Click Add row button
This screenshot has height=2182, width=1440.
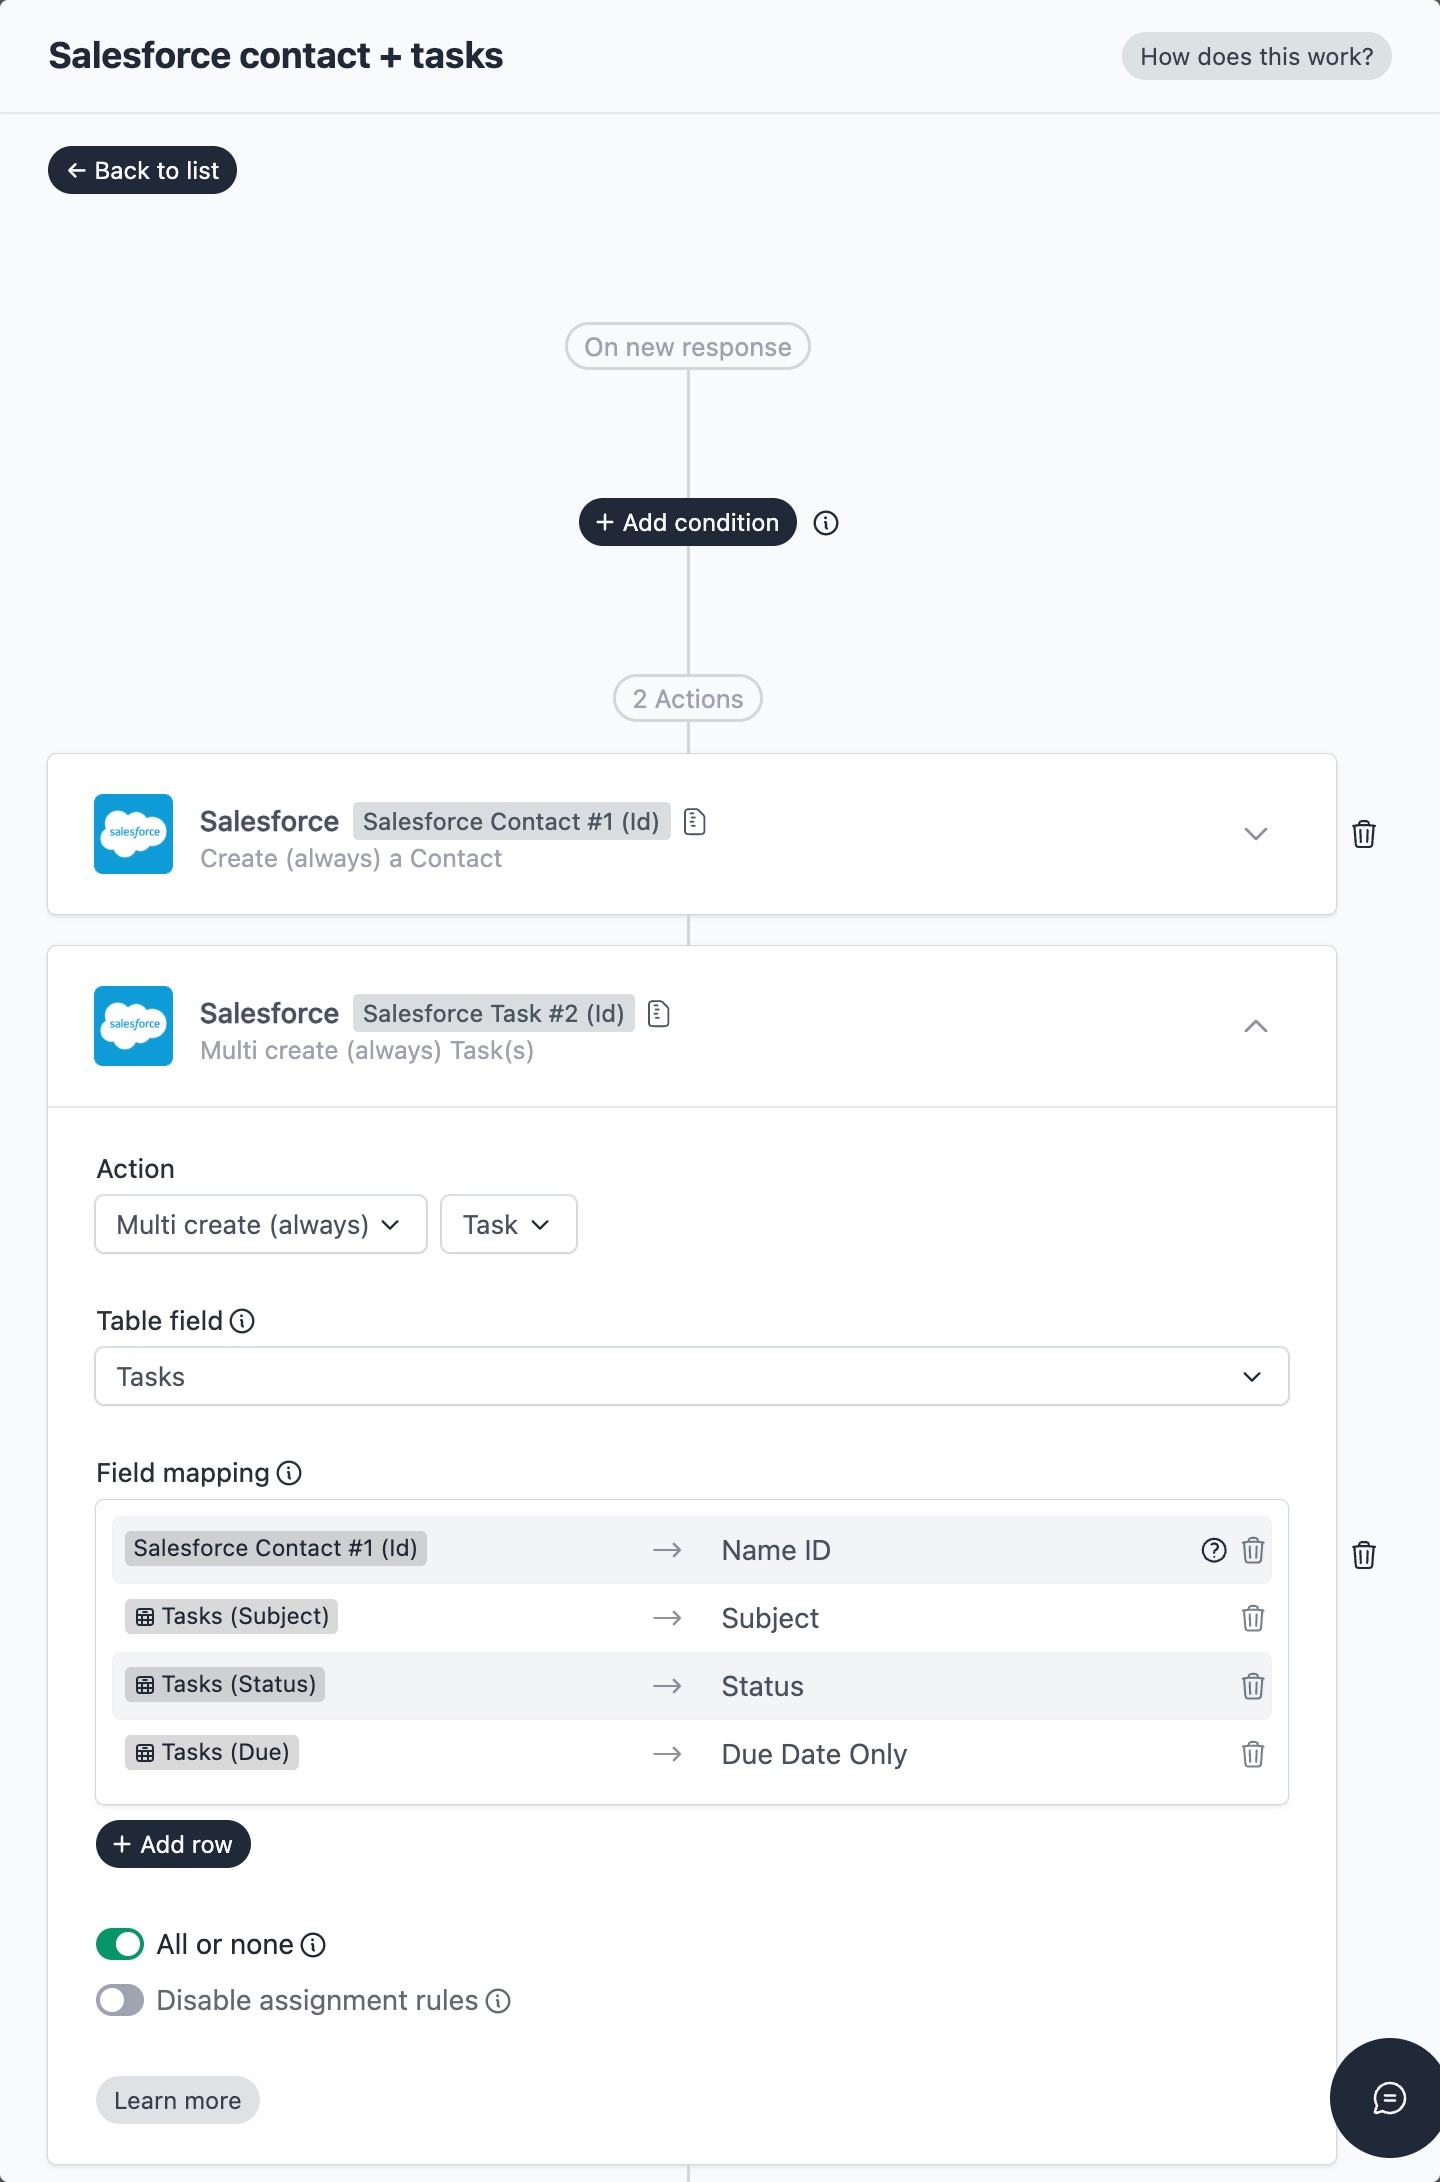[173, 1844]
